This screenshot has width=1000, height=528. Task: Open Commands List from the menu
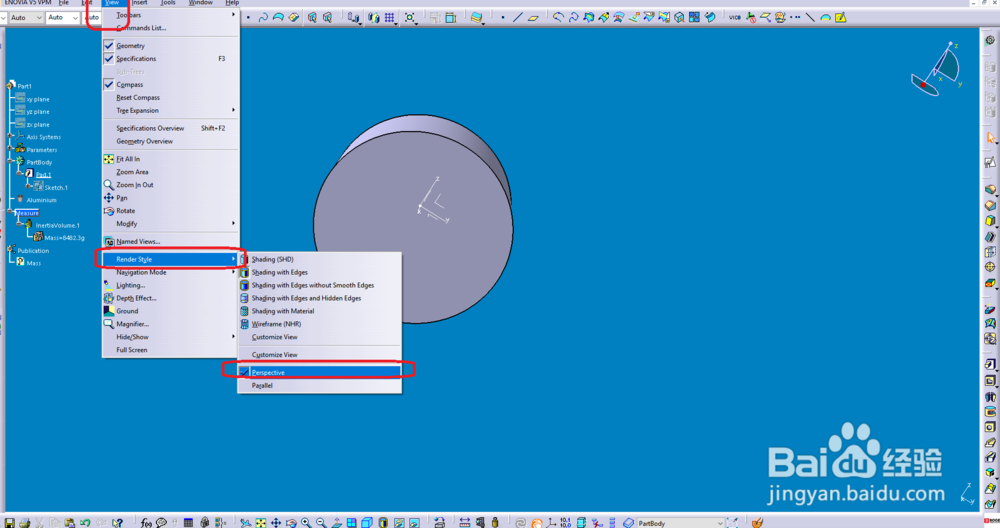[171, 28]
